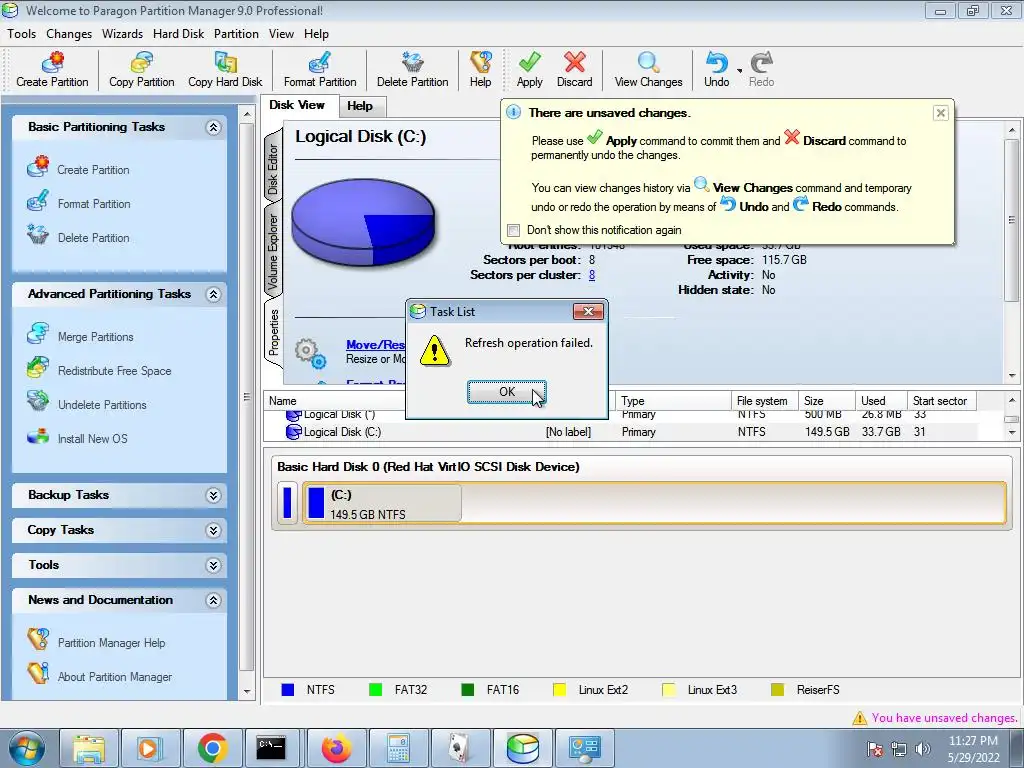Select the small first partition block on disk map
Image resolution: width=1024 pixels, height=768 pixels.
287,503
